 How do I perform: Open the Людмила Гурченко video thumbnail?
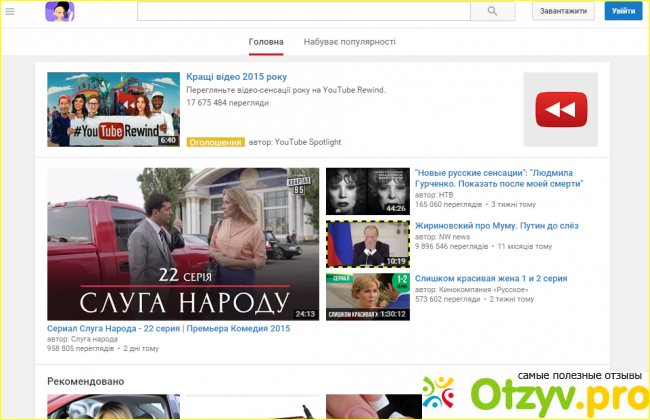(x=368, y=191)
